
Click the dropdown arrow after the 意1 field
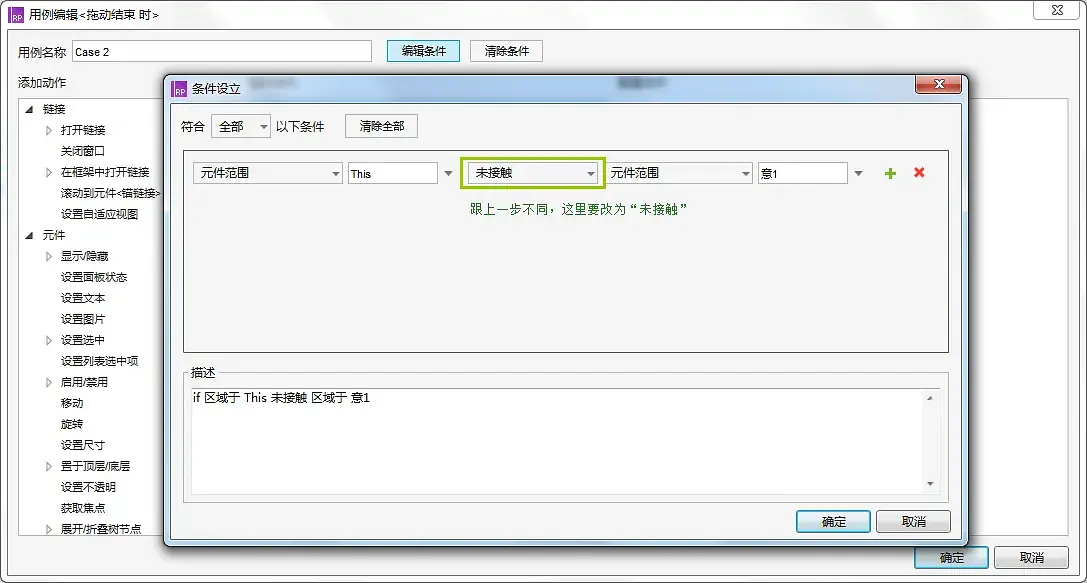click(x=858, y=172)
